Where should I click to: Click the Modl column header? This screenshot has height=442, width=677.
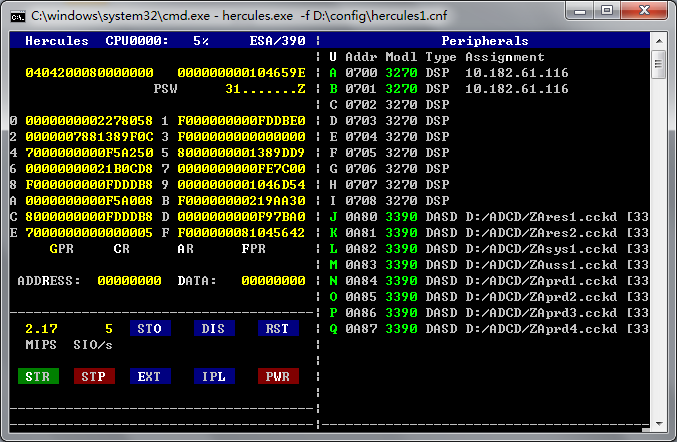(x=401, y=57)
